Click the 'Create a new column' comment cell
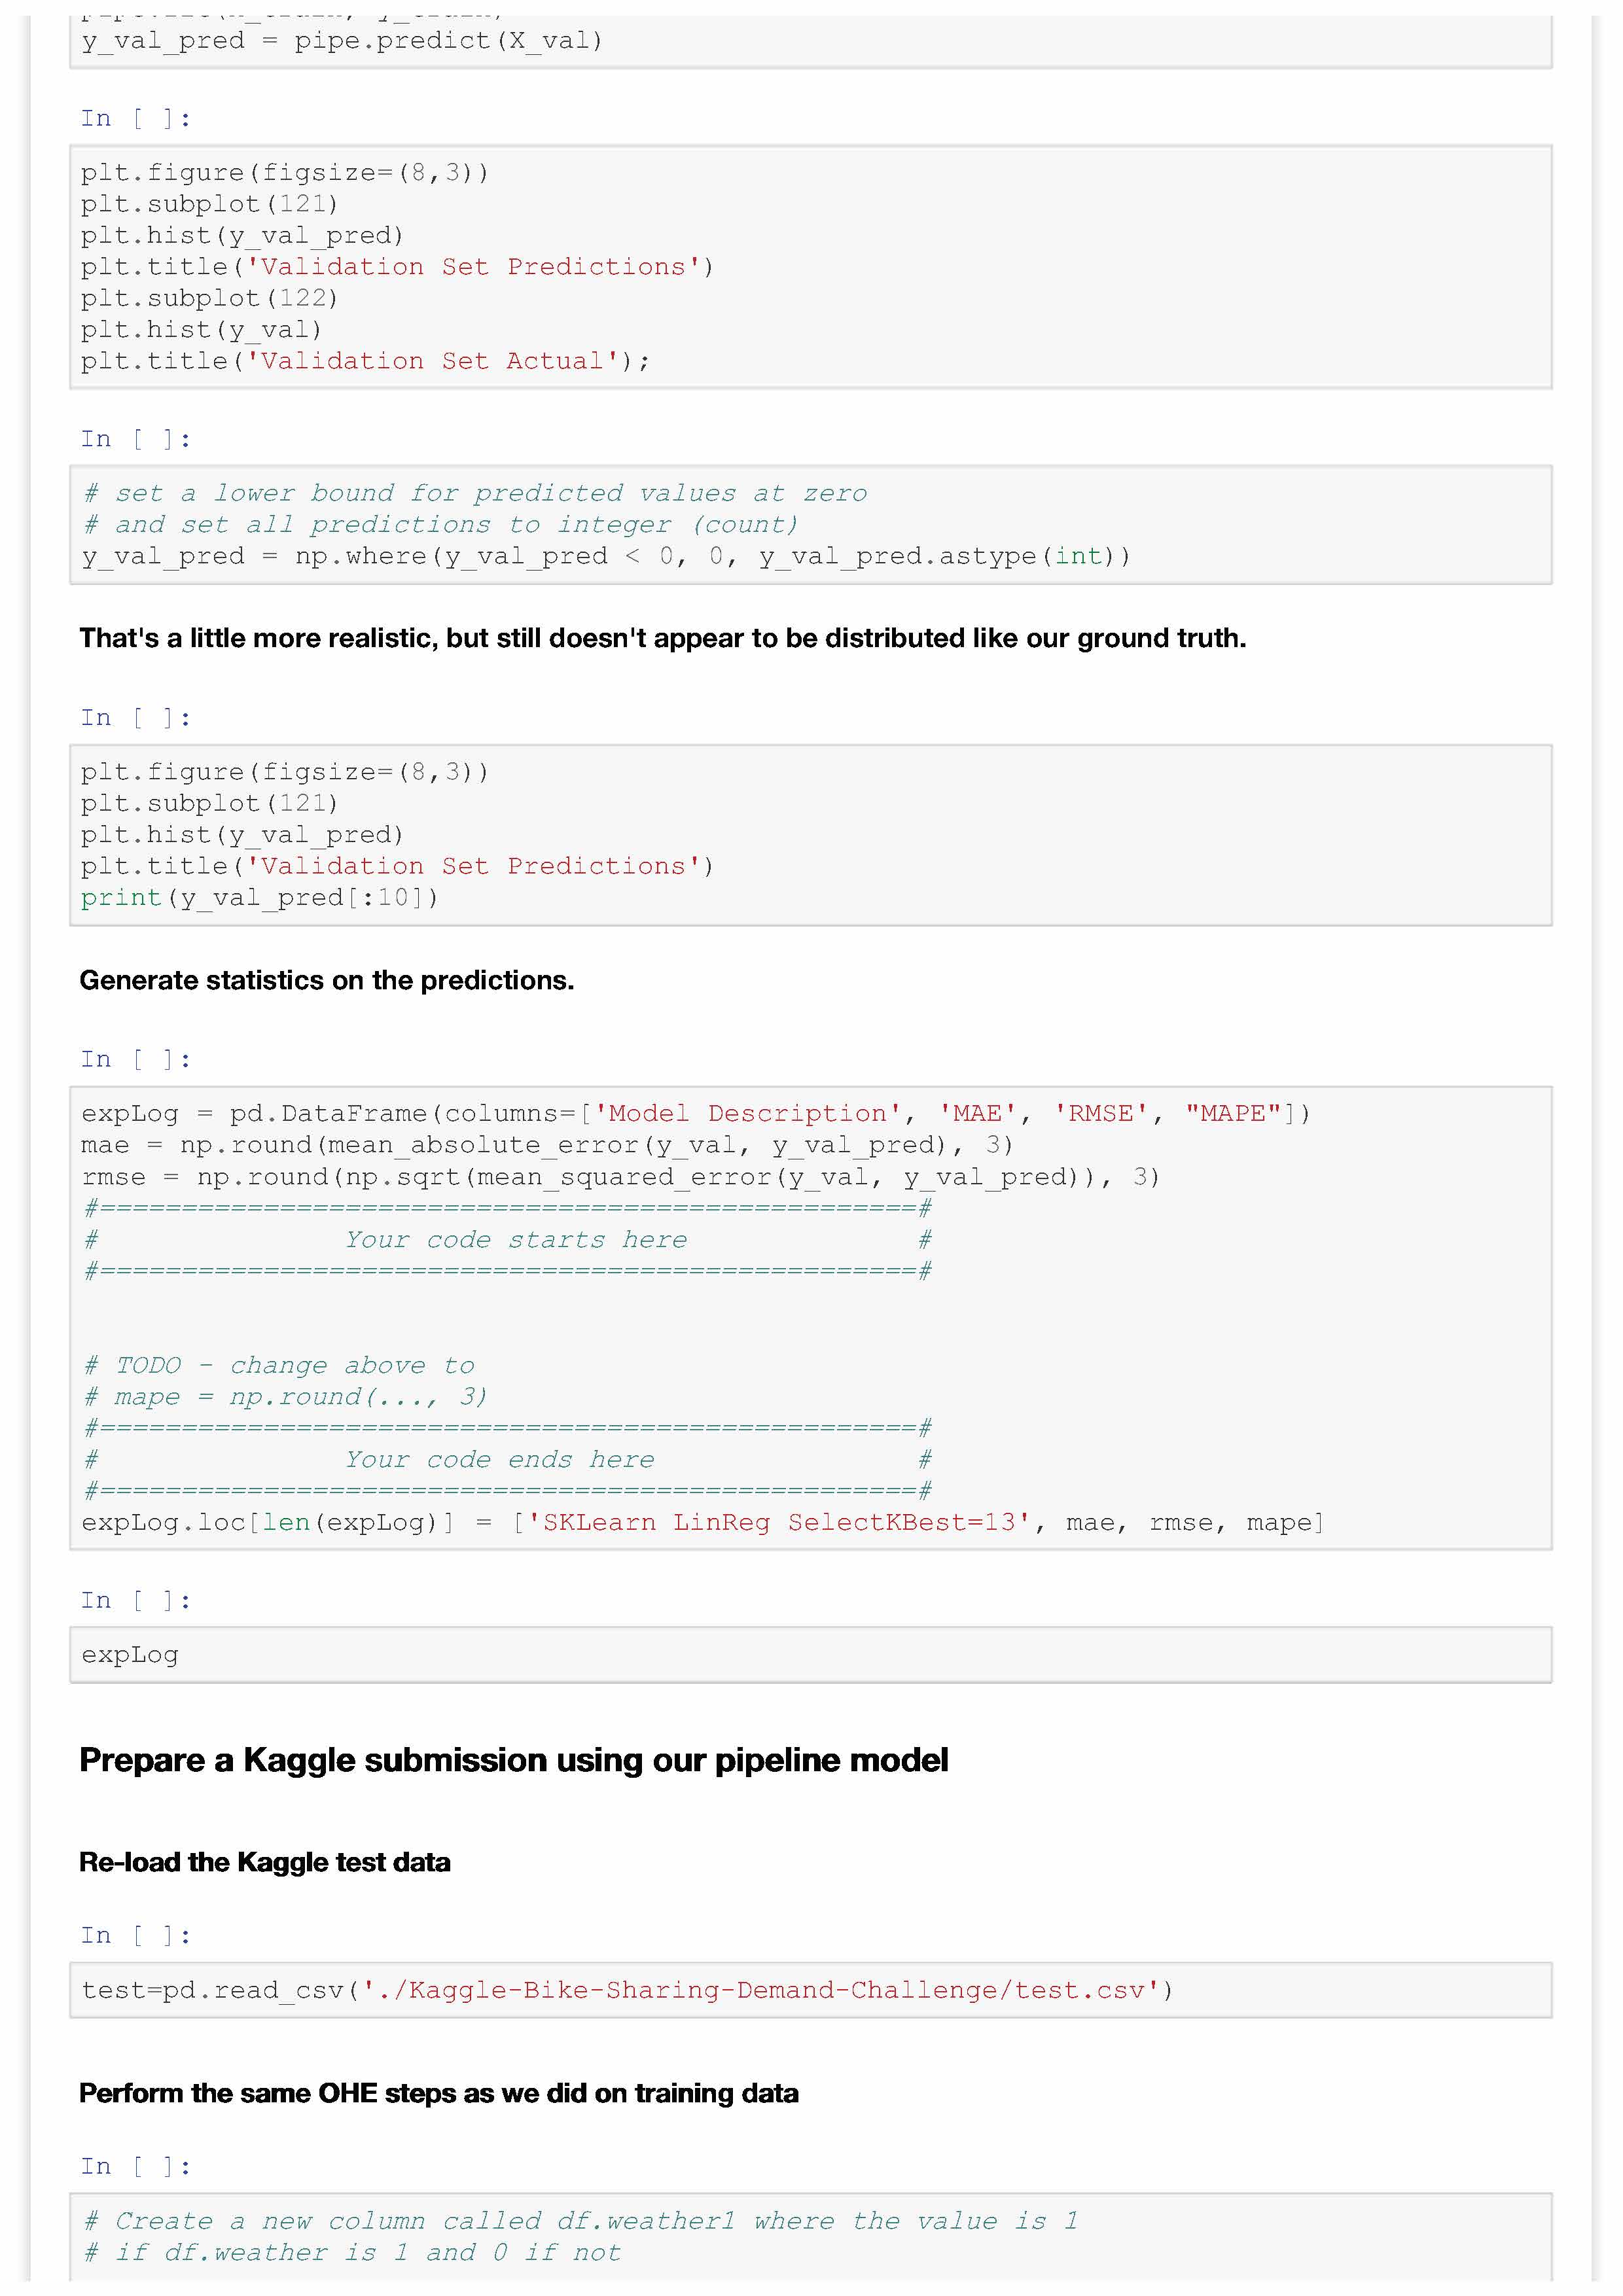1623x2296 pixels. (x=810, y=2236)
